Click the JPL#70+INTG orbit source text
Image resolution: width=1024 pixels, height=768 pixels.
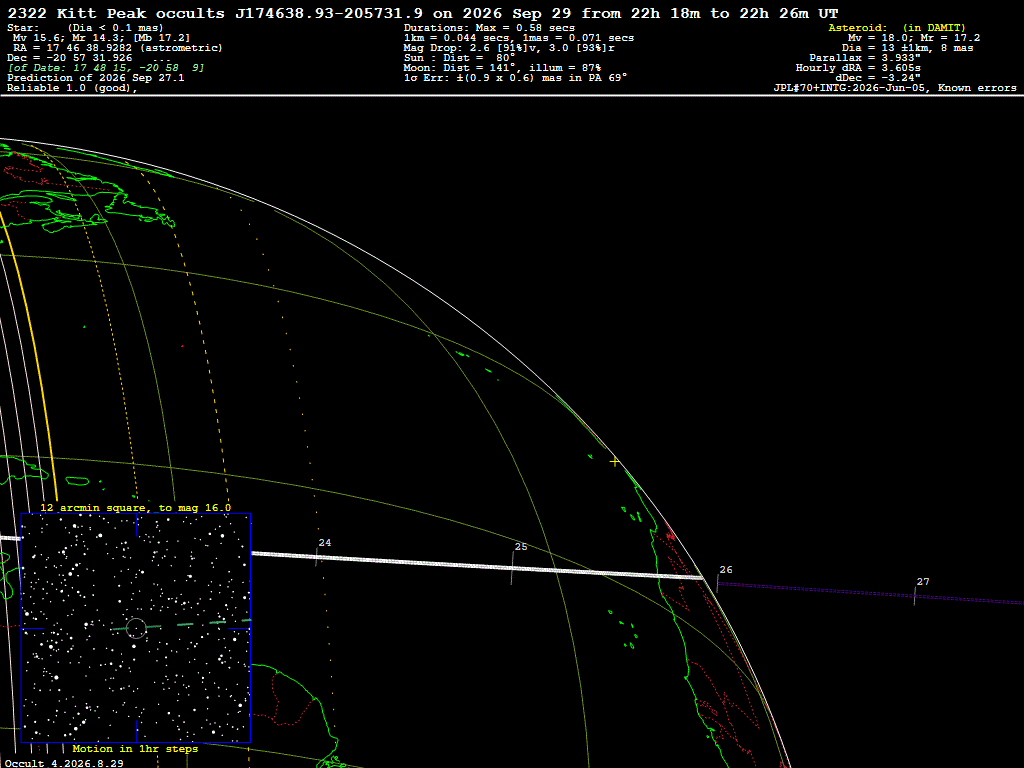895,88
